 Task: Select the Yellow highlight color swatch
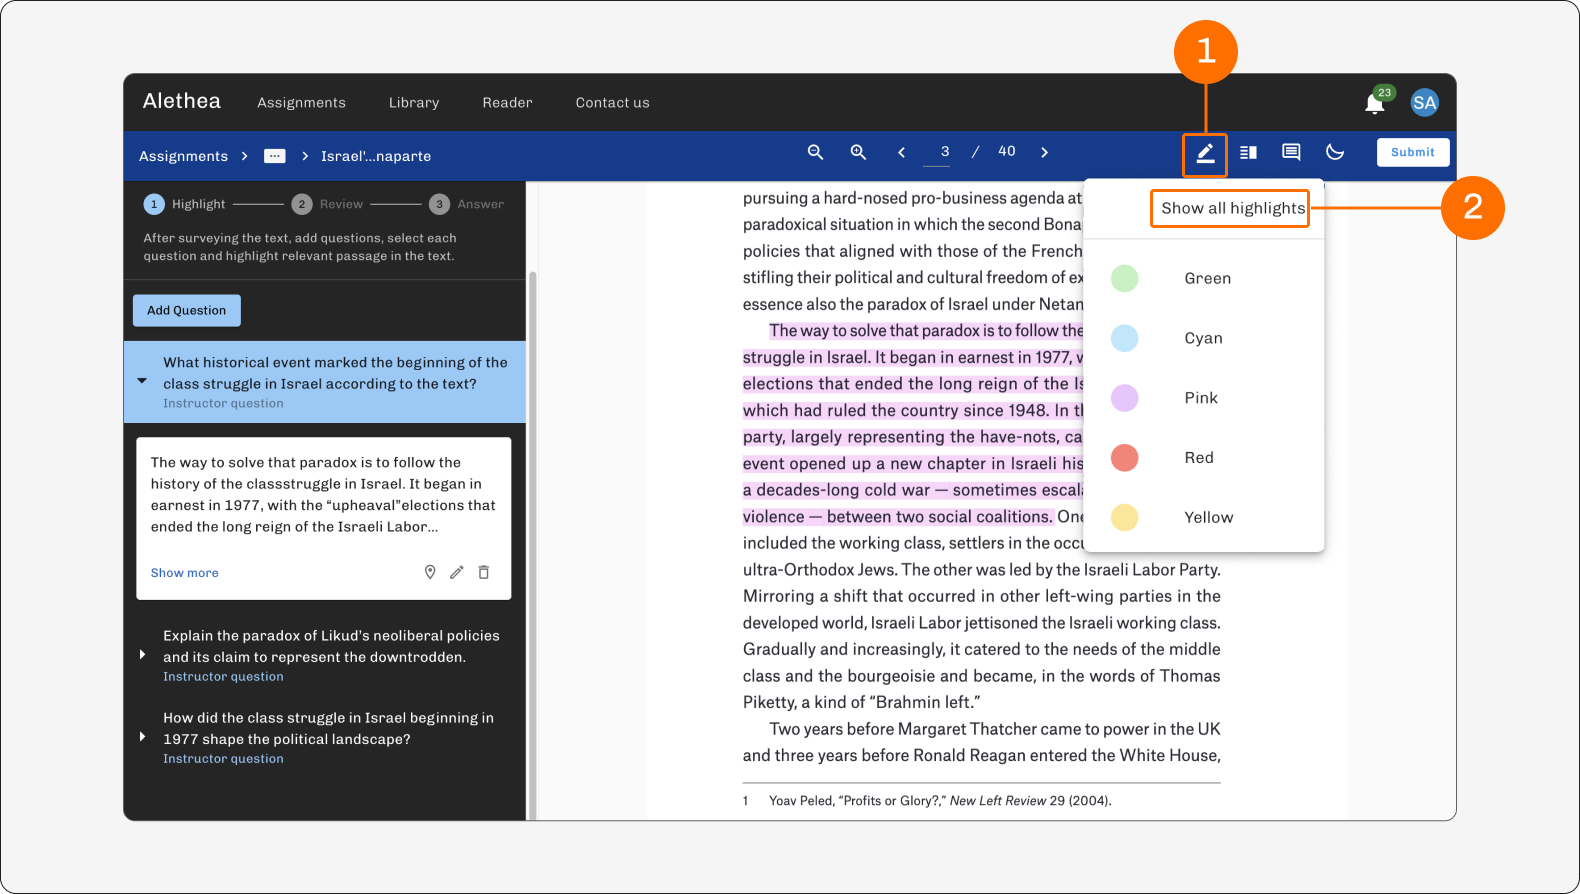1125,517
